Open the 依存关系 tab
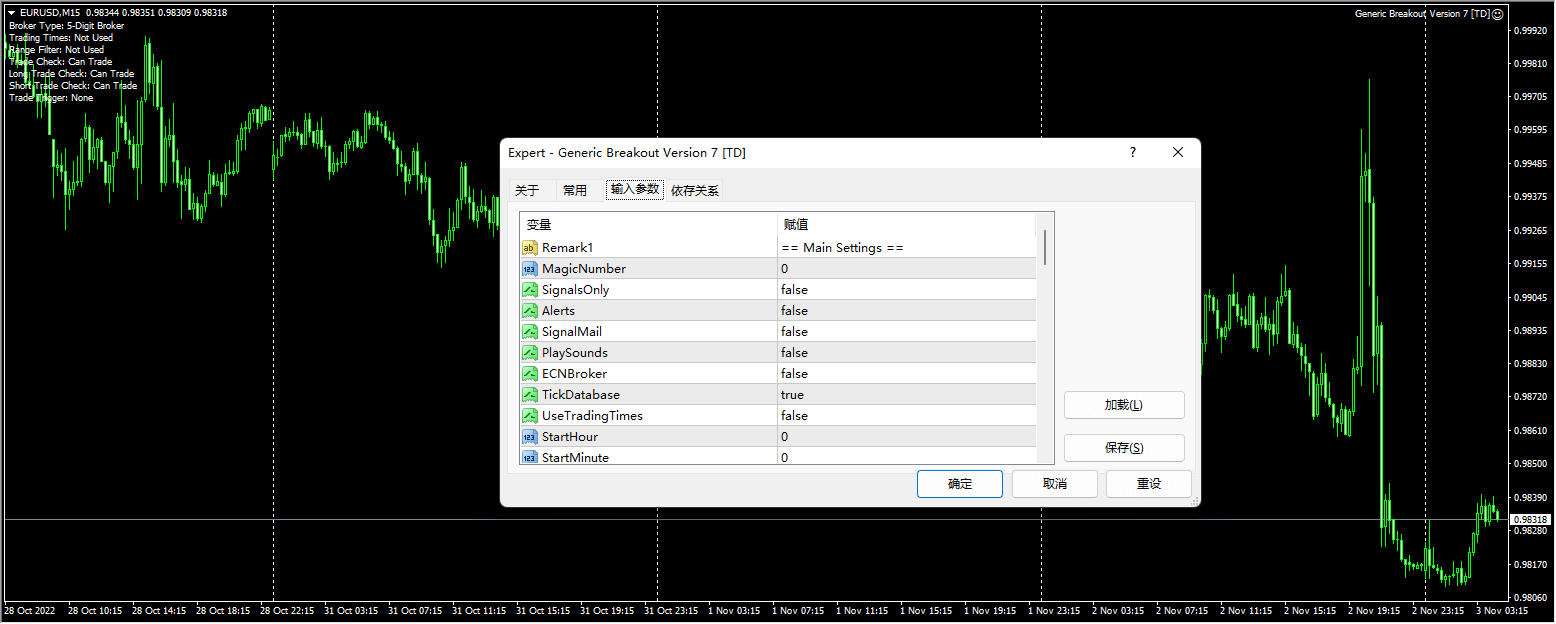Viewport: 1556px width, 624px height. [695, 190]
